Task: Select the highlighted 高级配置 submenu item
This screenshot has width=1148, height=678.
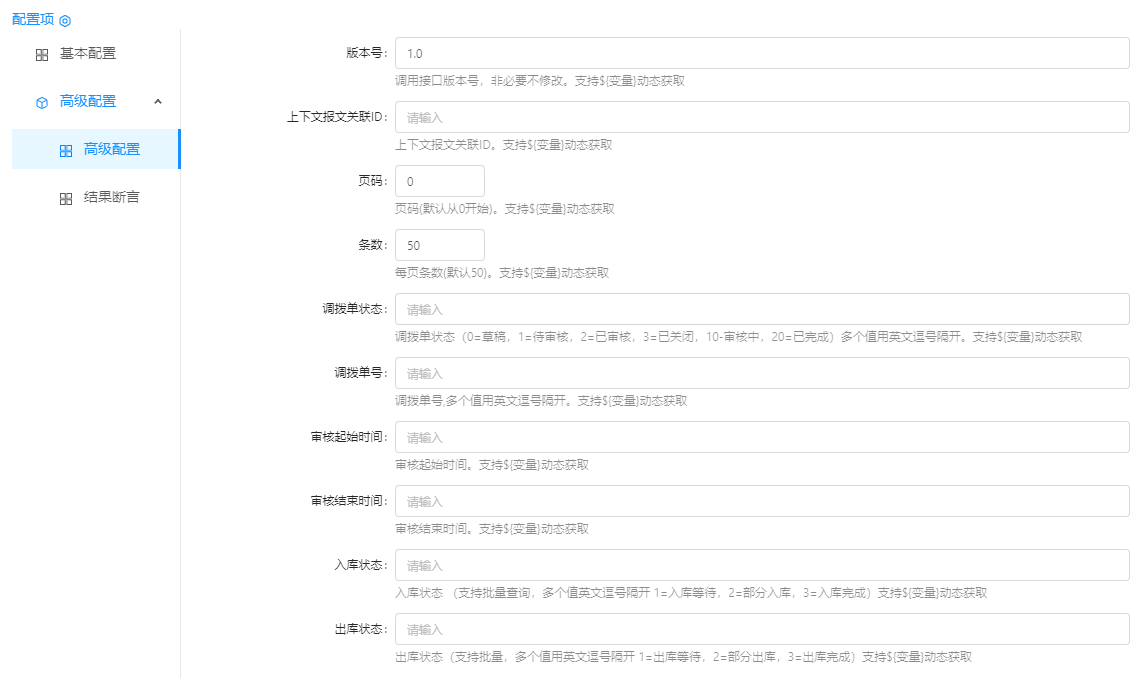Action: point(112,150)
